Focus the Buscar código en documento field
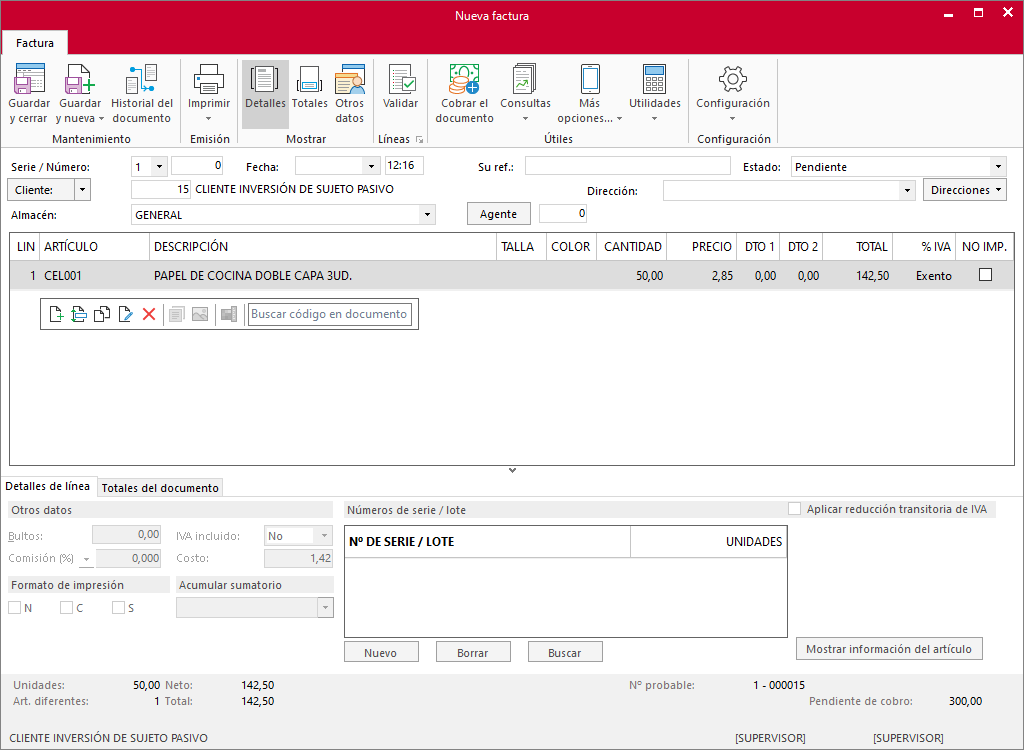 click(330, 314)
